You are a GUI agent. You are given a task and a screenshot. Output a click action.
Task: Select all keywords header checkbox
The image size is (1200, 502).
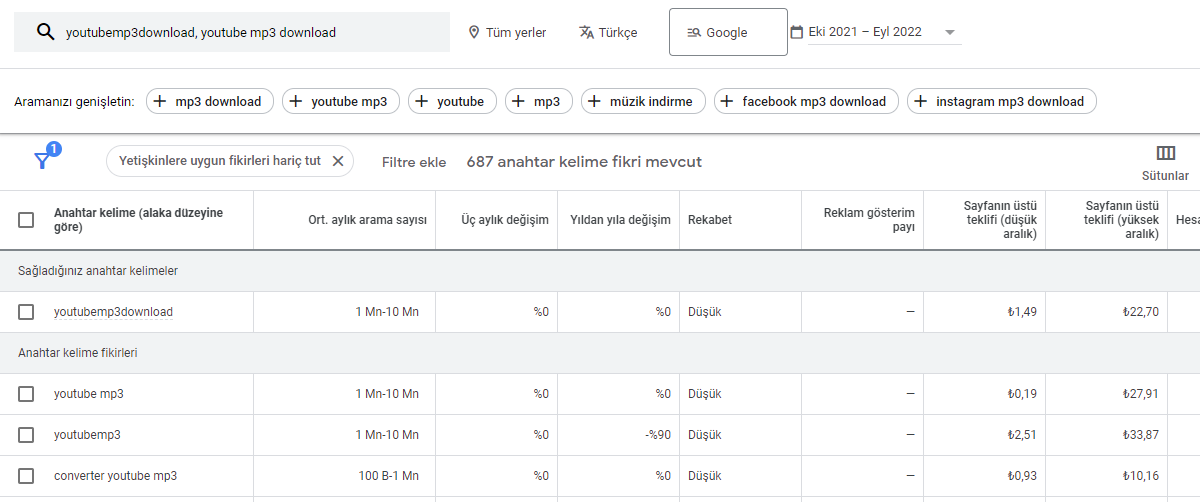tap(26, 220)
